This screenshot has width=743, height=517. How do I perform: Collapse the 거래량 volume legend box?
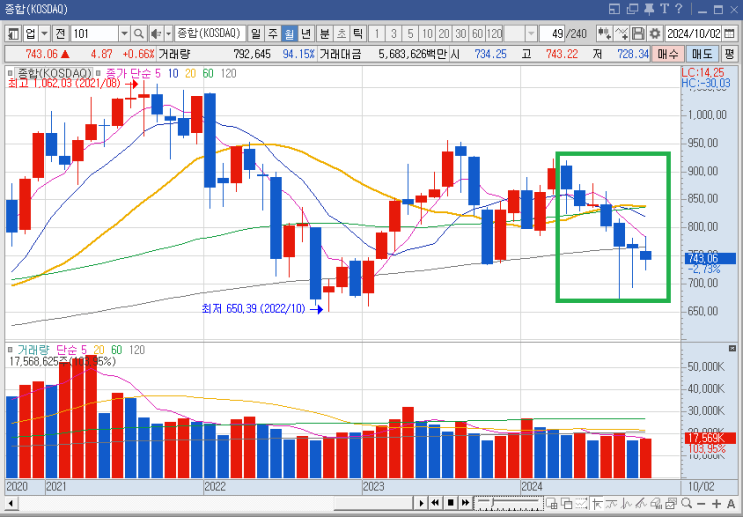pos(9,350)
